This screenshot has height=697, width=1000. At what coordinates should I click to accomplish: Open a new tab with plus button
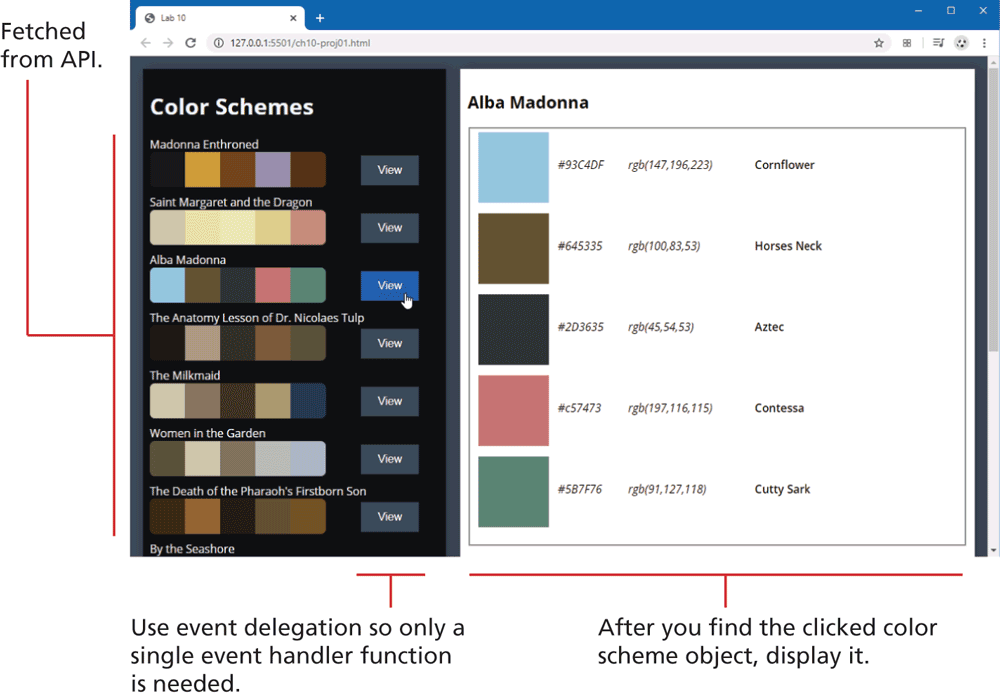320,18
